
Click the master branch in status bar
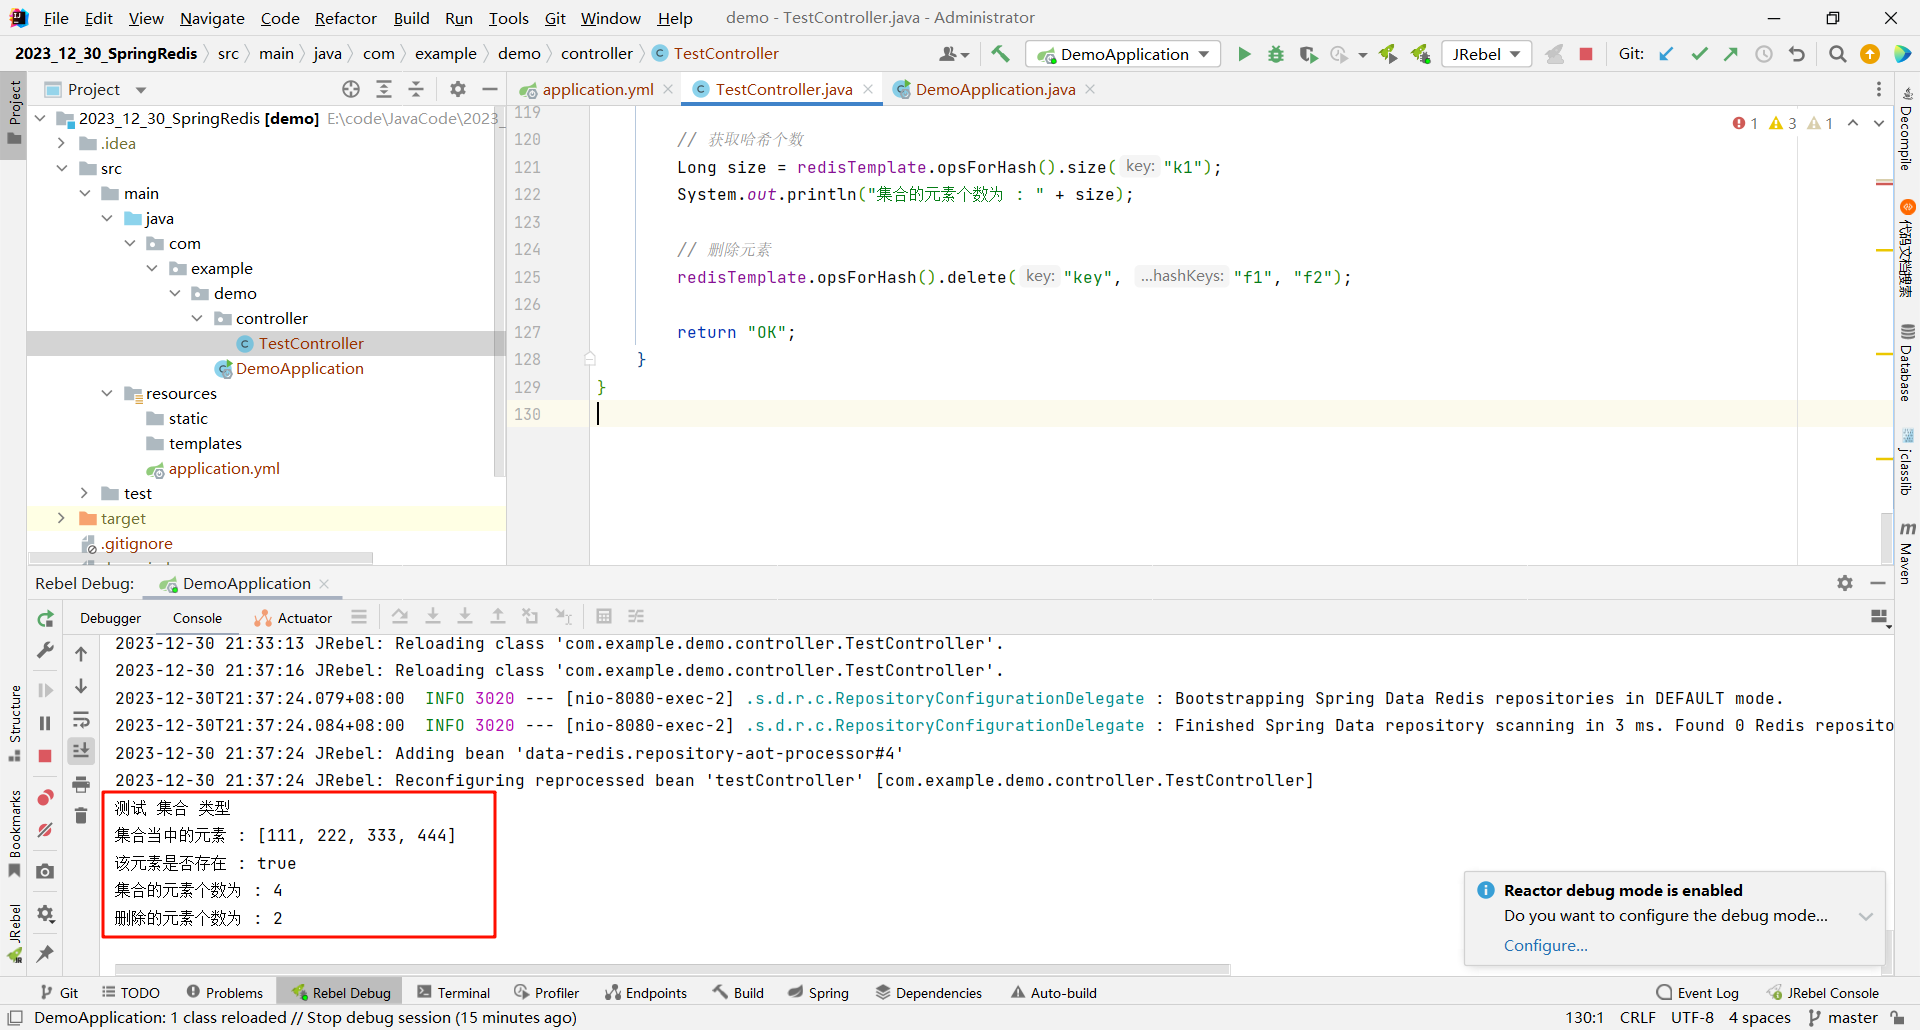pos(1842,1018)
